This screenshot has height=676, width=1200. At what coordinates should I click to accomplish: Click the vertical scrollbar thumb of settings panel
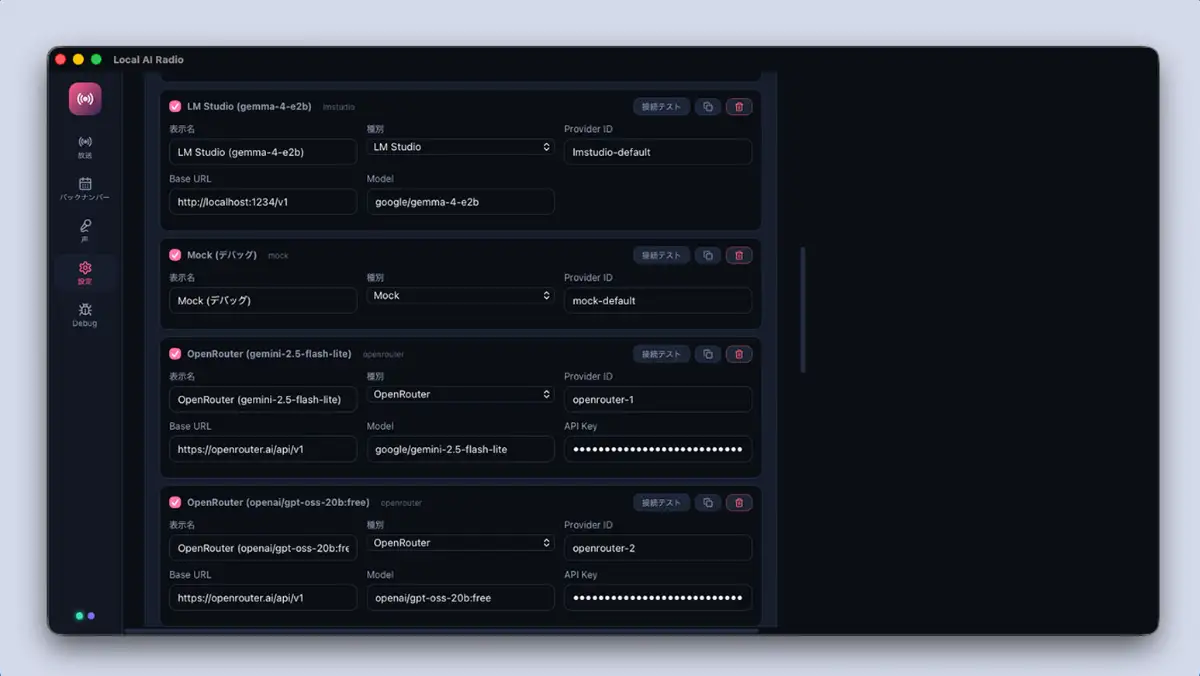803,309
